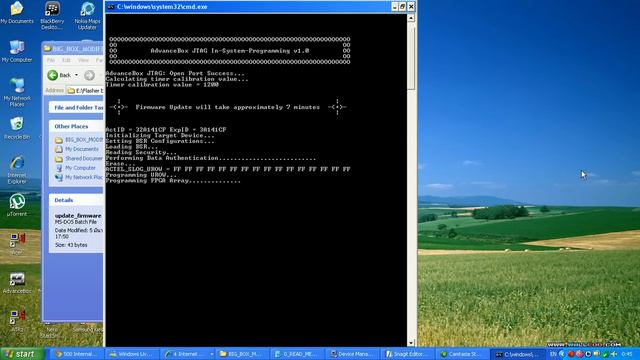Viewport: 640px width, 360px height.
Task: Launch Internet Explorer desktop icon
Action: [x=17, y=169]
